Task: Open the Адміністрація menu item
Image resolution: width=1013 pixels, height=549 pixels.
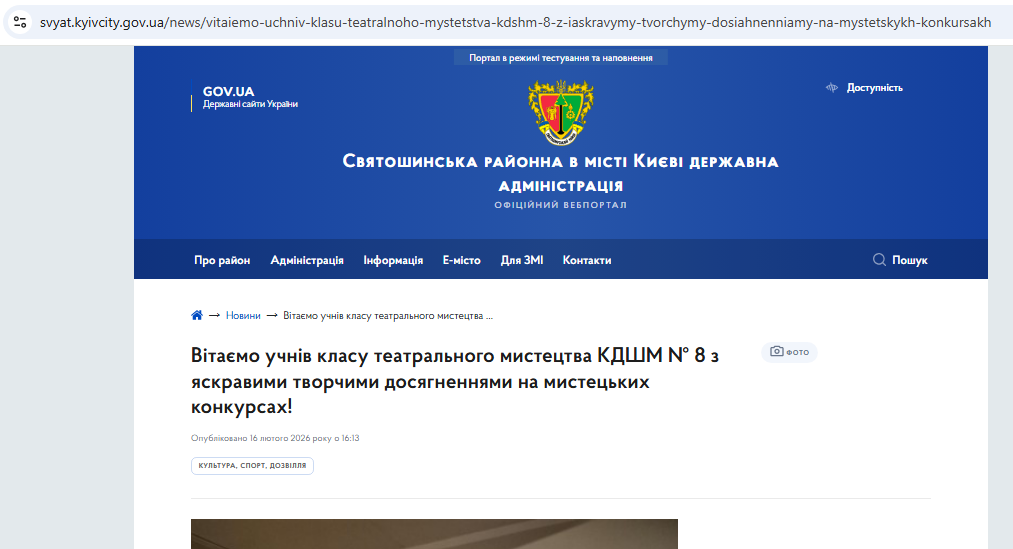Action: pyautogui.click(x=307, y=260)
